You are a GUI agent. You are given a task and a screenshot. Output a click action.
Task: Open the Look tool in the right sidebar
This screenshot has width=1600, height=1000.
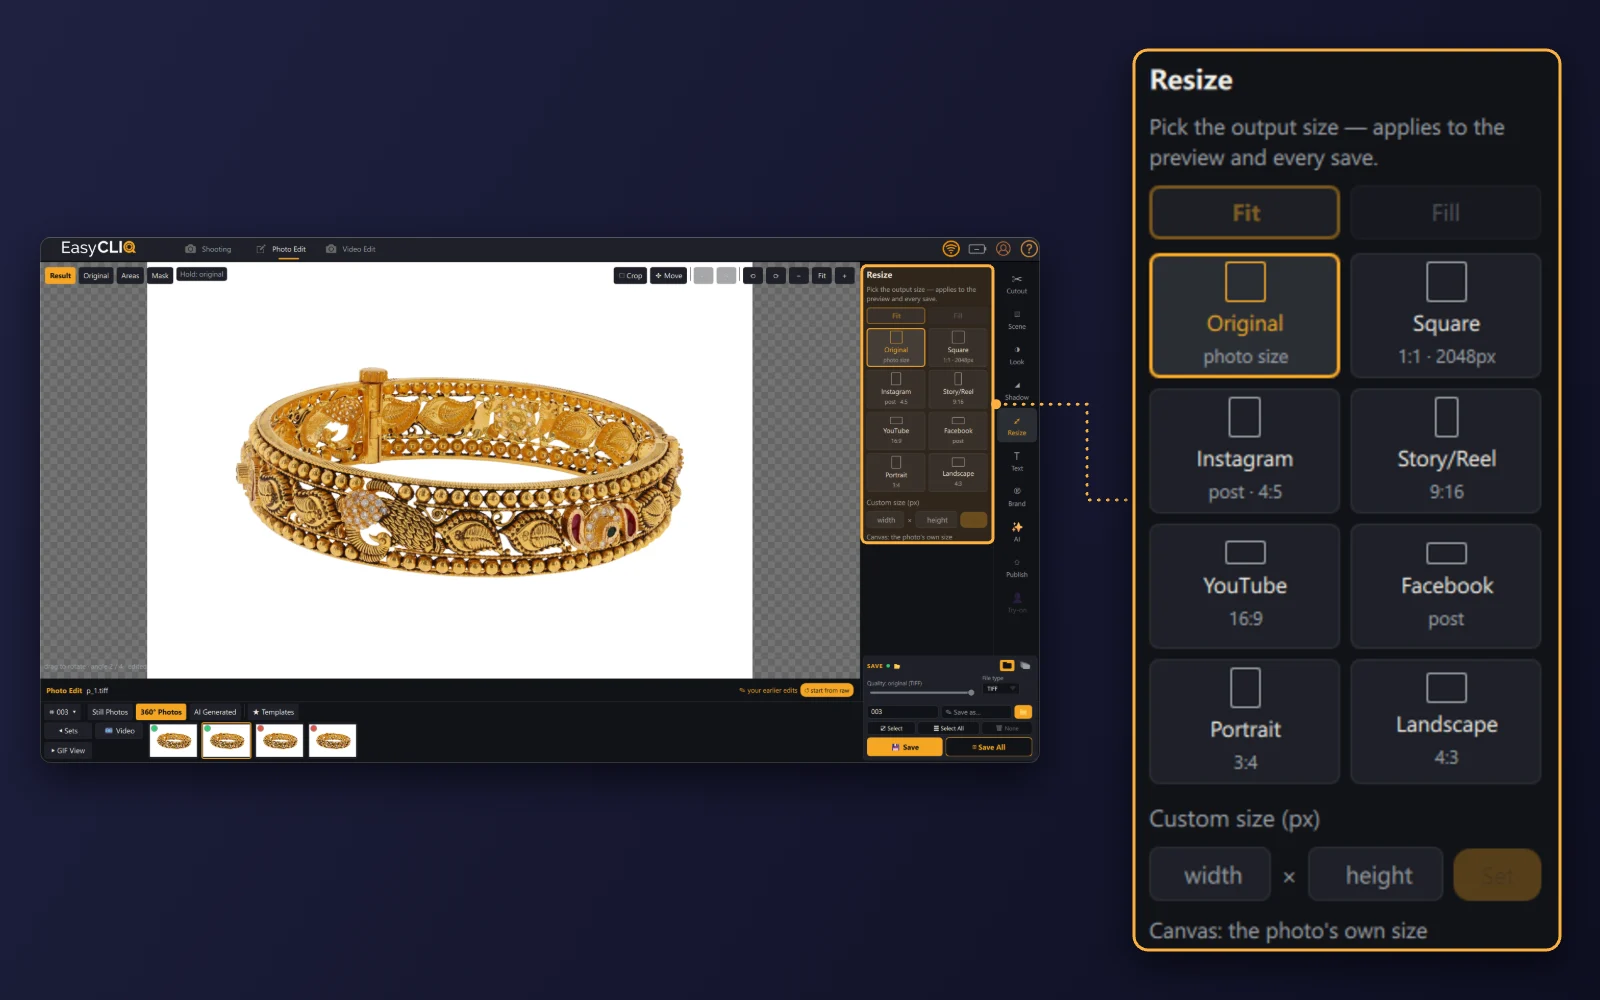[1016, 355]
